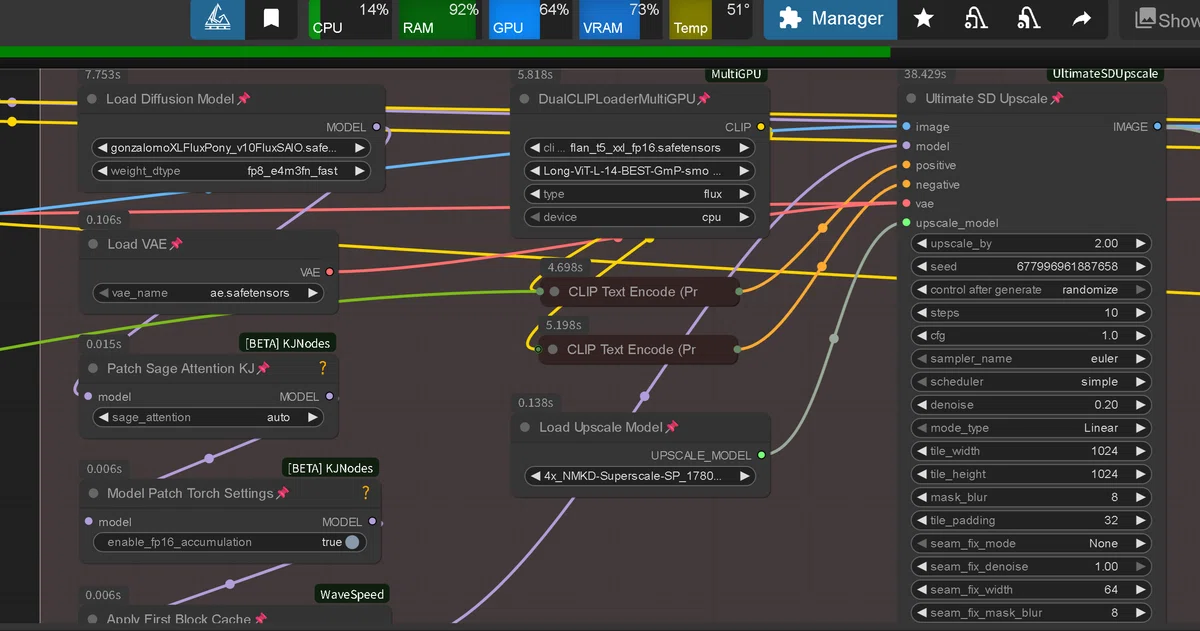Increase upscale_by value with right arrow
1200x631 pixels.
[1140, 243]
